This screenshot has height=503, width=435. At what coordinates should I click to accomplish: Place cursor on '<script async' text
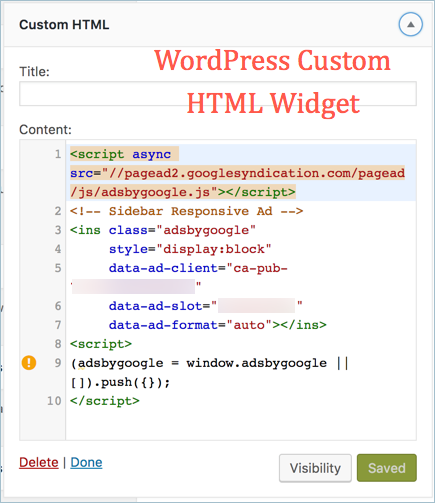[121, 154]
